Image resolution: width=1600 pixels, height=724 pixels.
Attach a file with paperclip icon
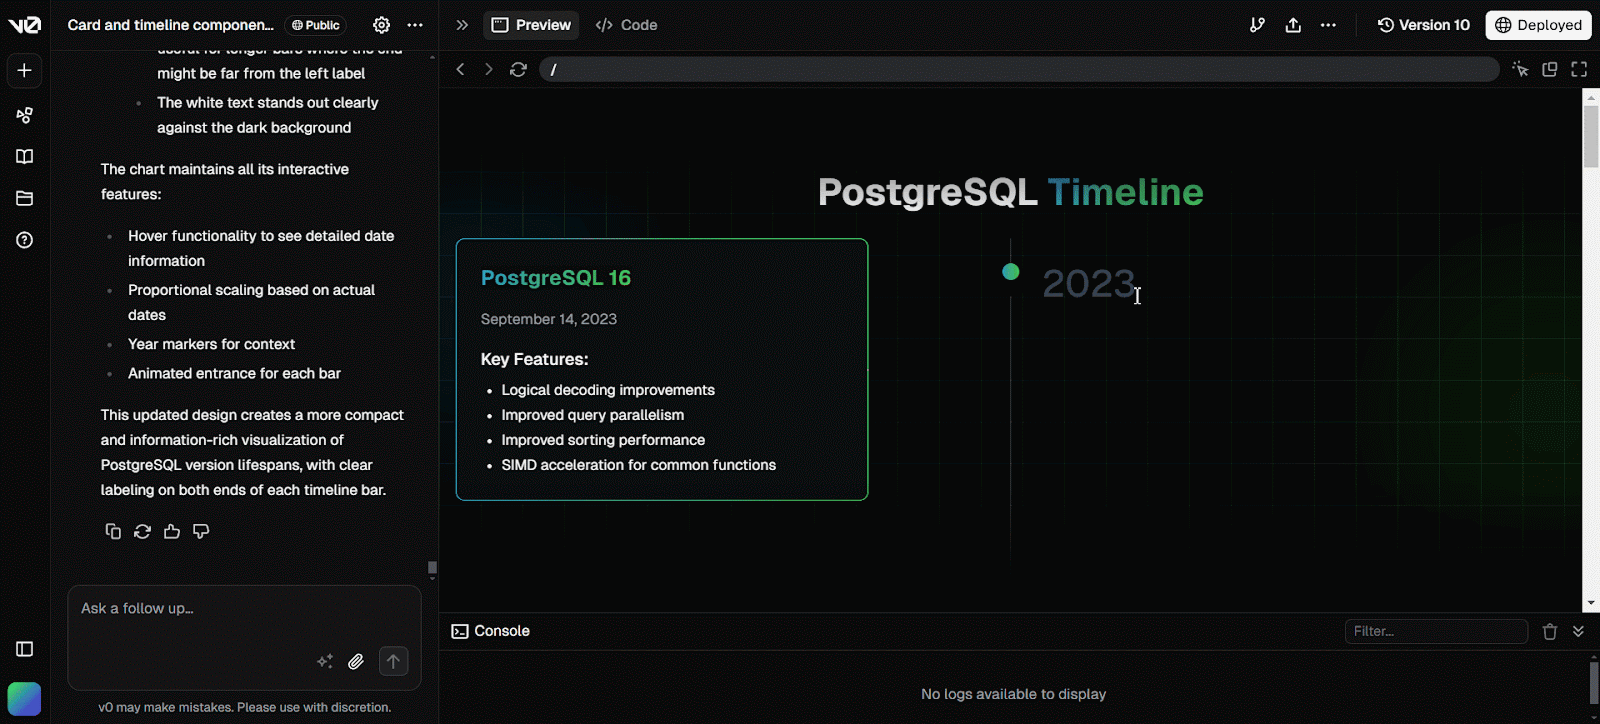(356, 661)
